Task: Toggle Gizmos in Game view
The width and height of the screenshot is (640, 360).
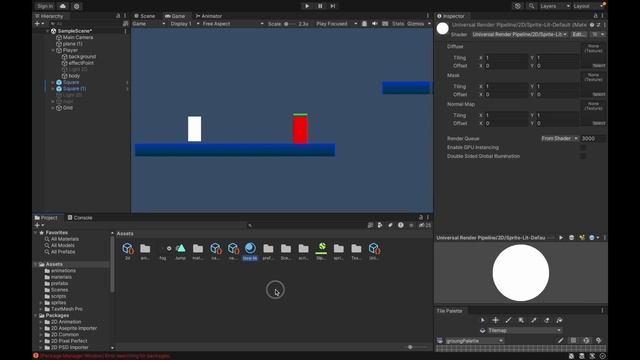Action: coord(416,24)
